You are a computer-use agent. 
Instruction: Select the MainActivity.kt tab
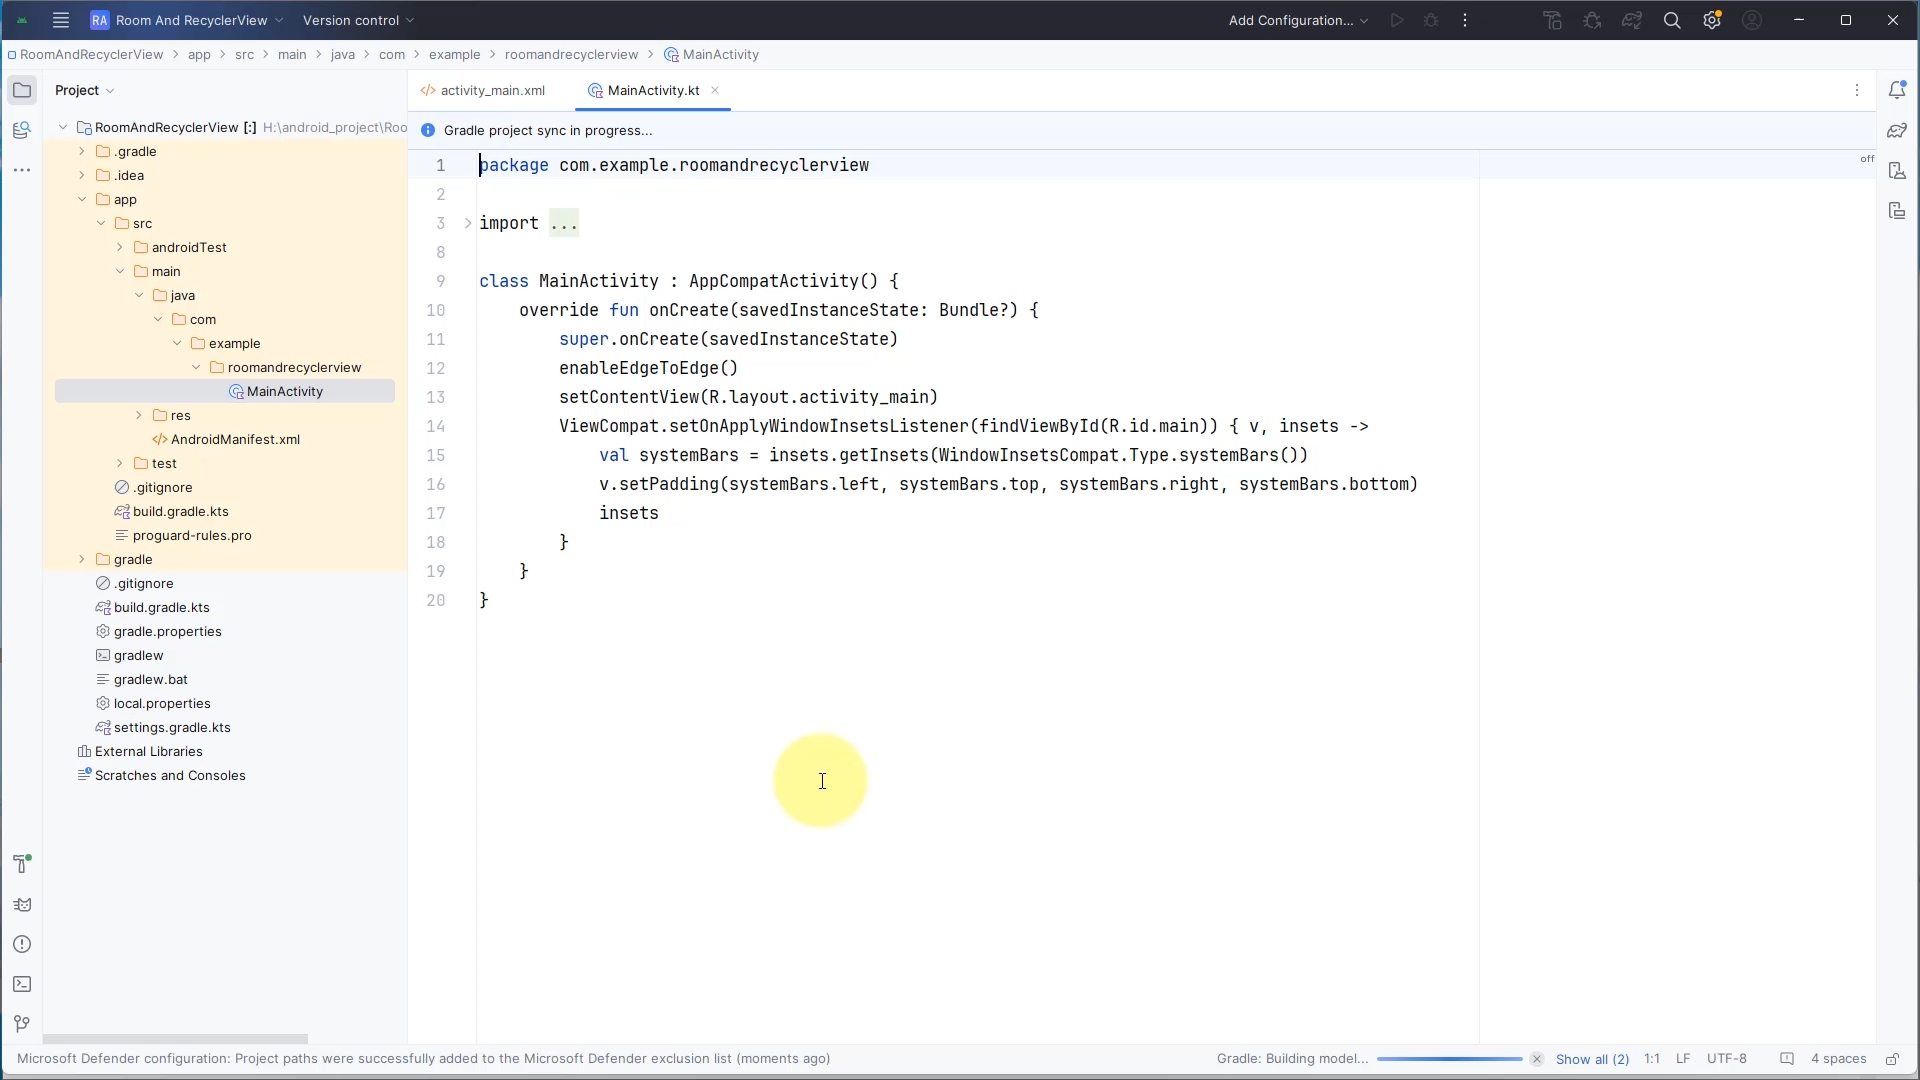tap(655, 90)
